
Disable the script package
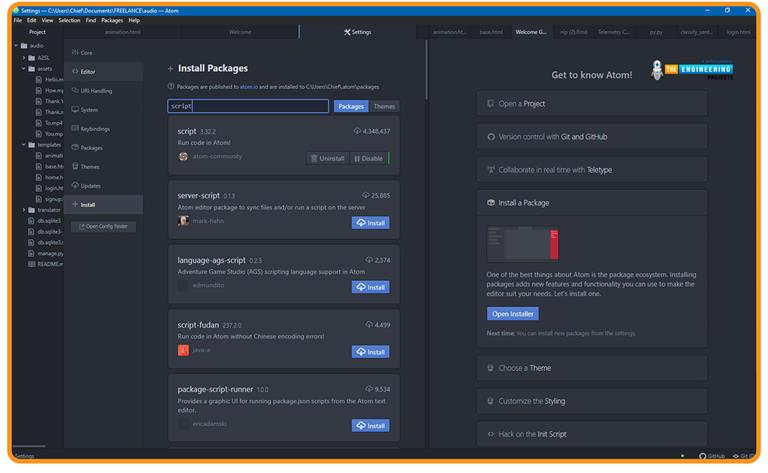[367, 158]
